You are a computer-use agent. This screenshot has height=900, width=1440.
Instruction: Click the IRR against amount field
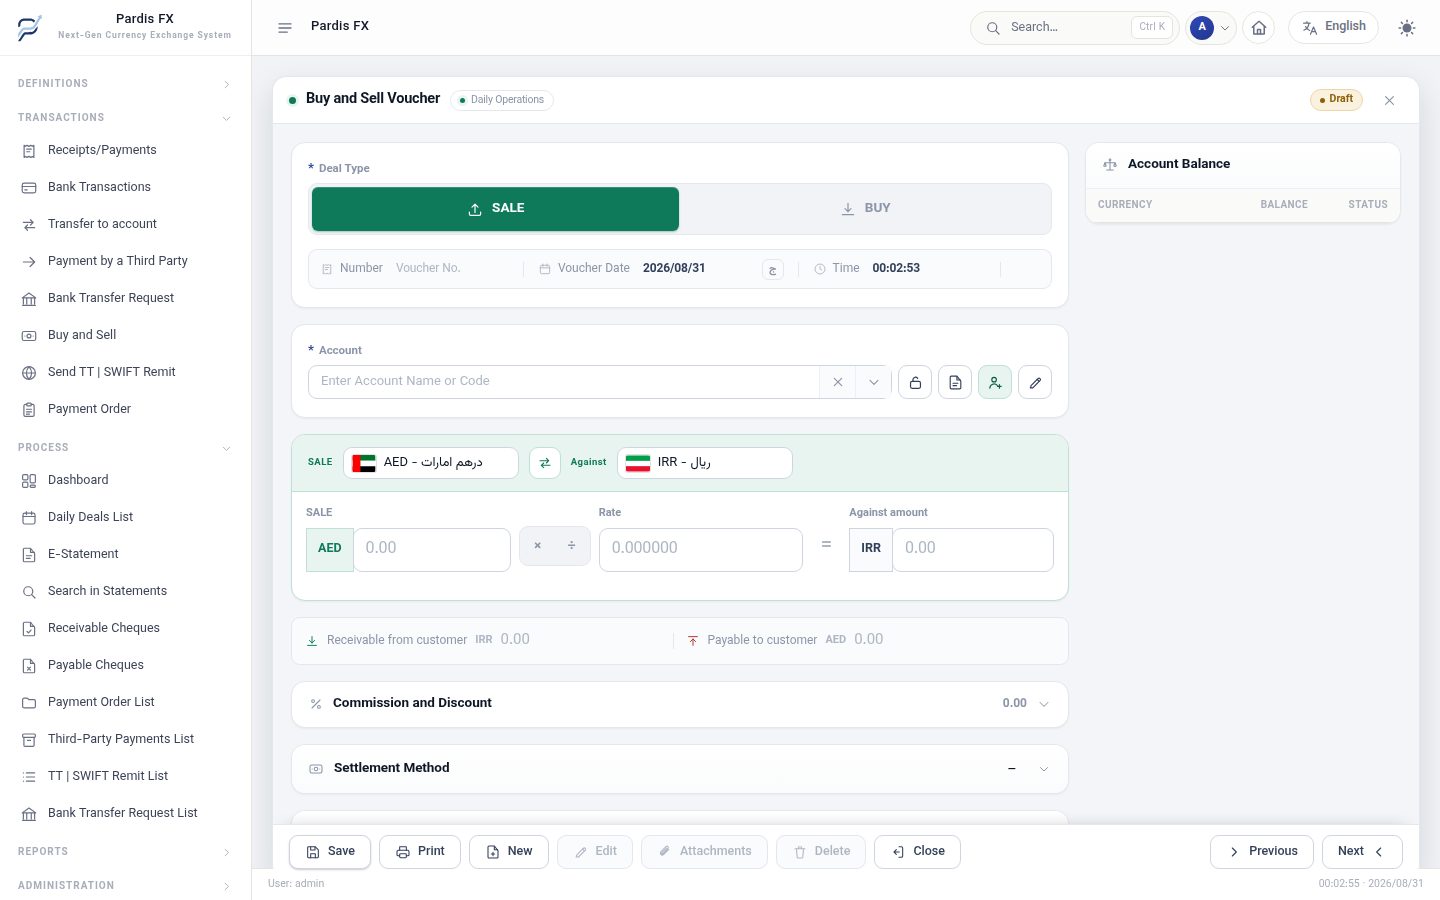pos(973,550)
